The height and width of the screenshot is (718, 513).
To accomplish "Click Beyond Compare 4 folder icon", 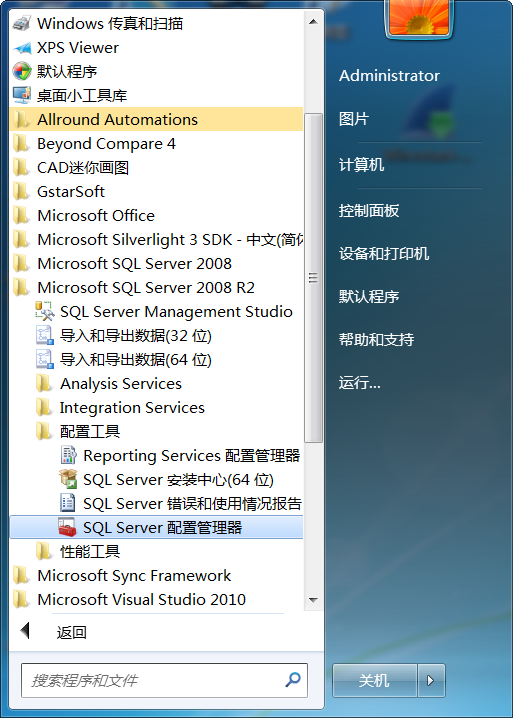I will point(21,143).
